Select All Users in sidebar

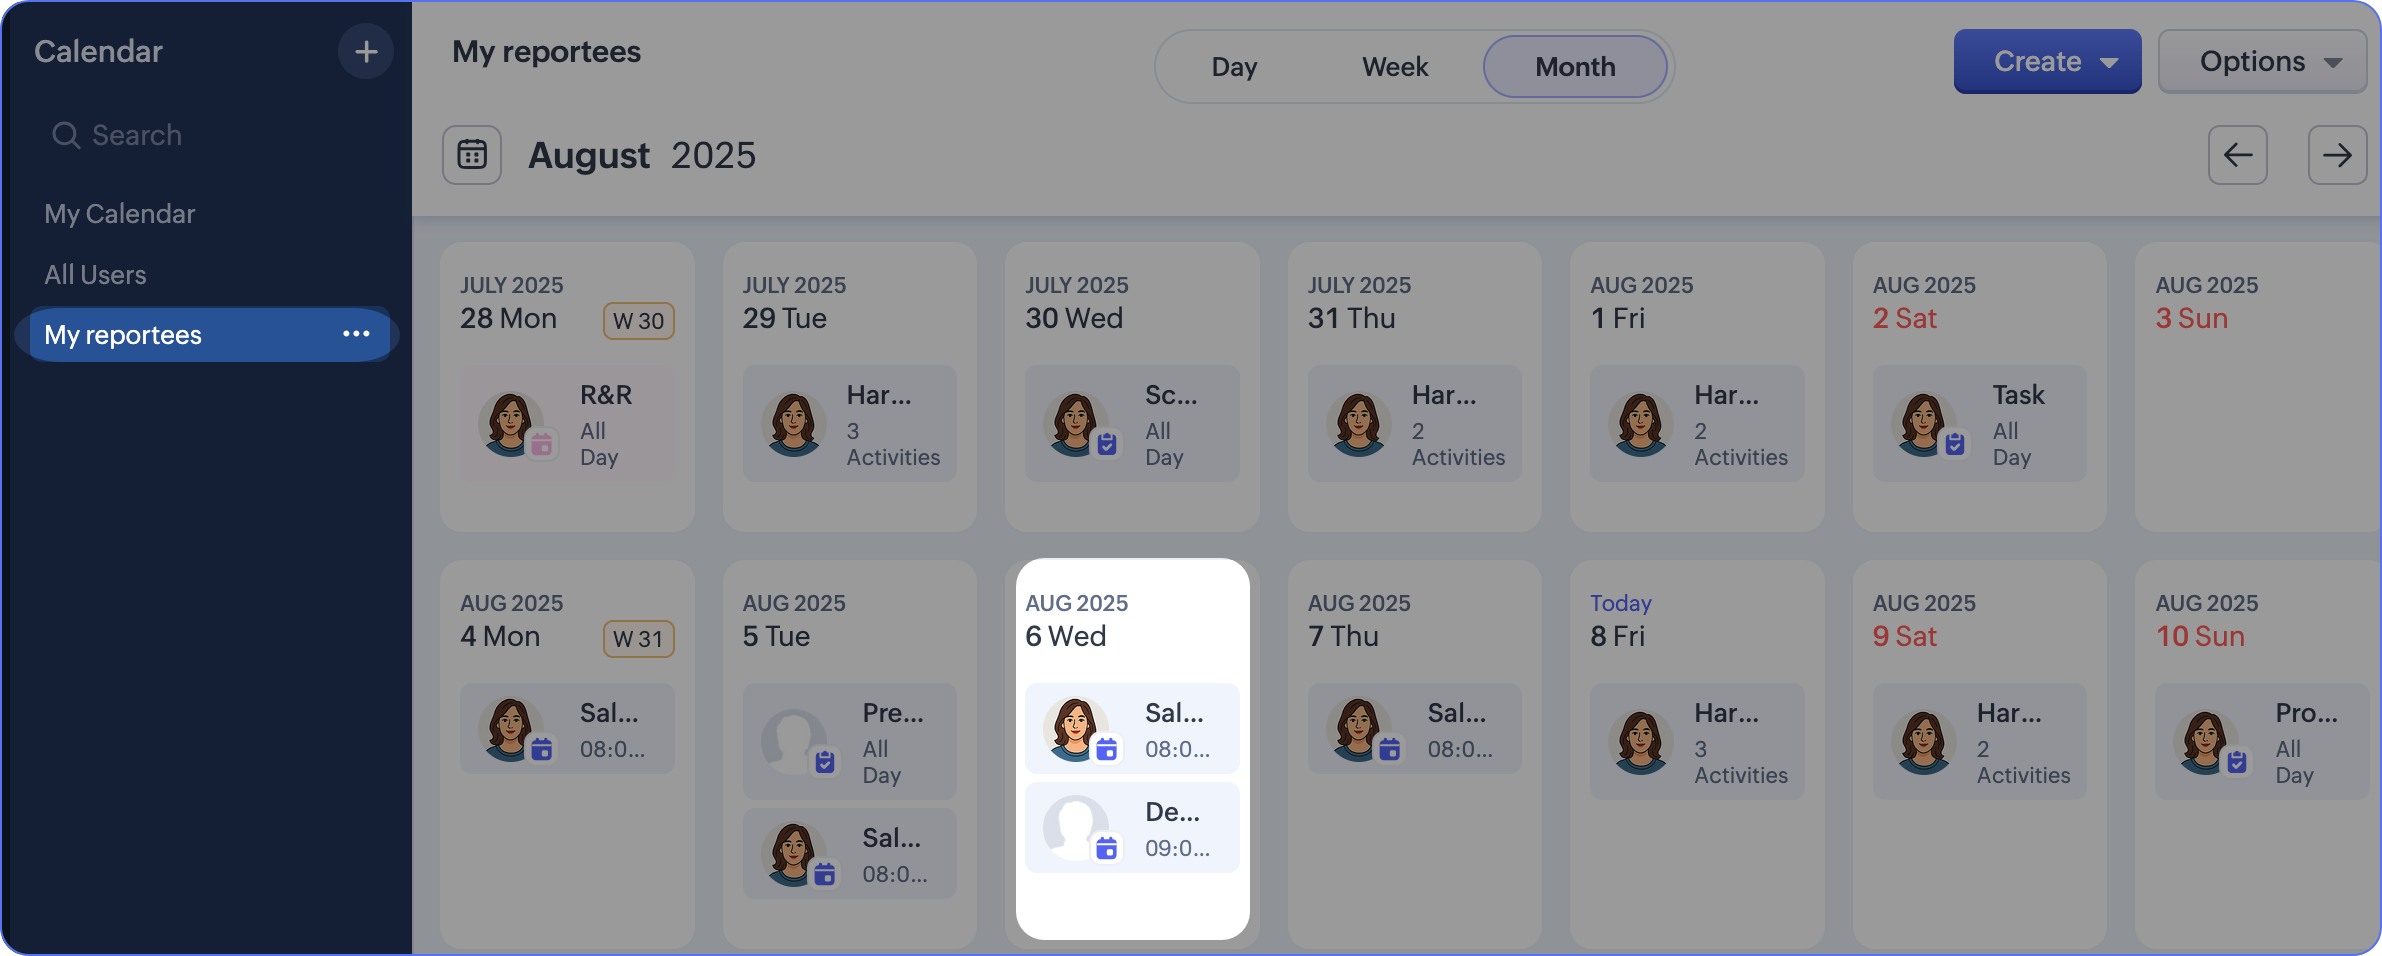[95, 275]
